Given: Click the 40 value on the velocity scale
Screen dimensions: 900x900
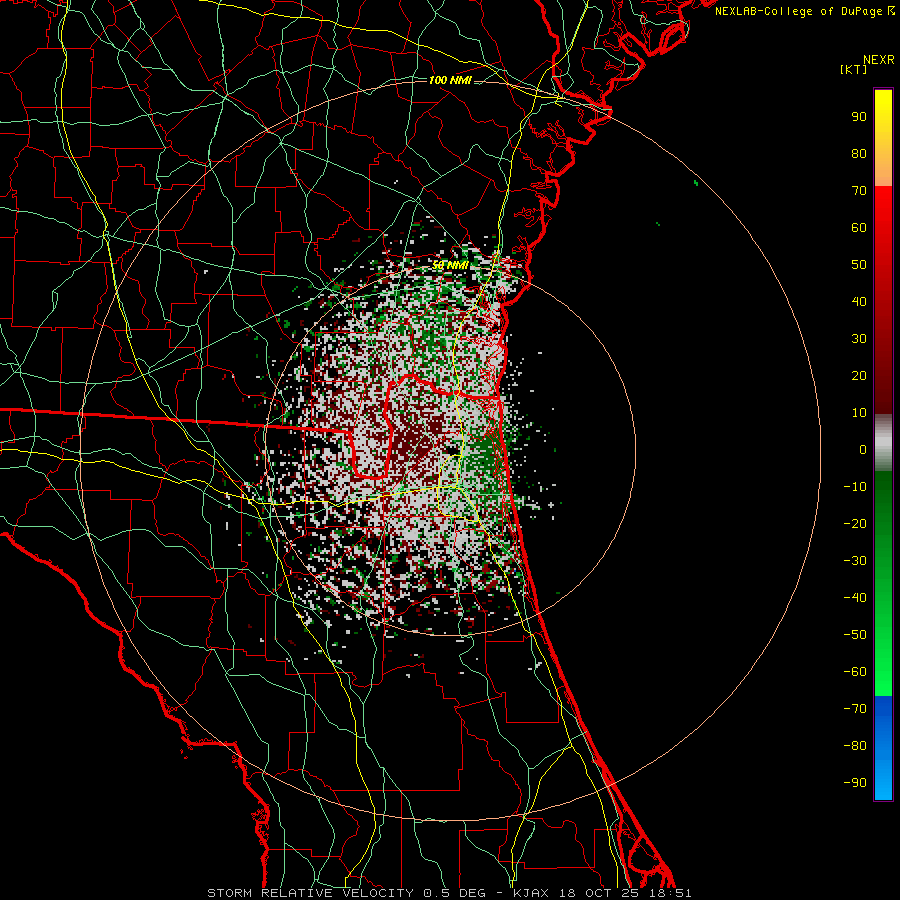Looking at the screenshot, I should point(859,301).
